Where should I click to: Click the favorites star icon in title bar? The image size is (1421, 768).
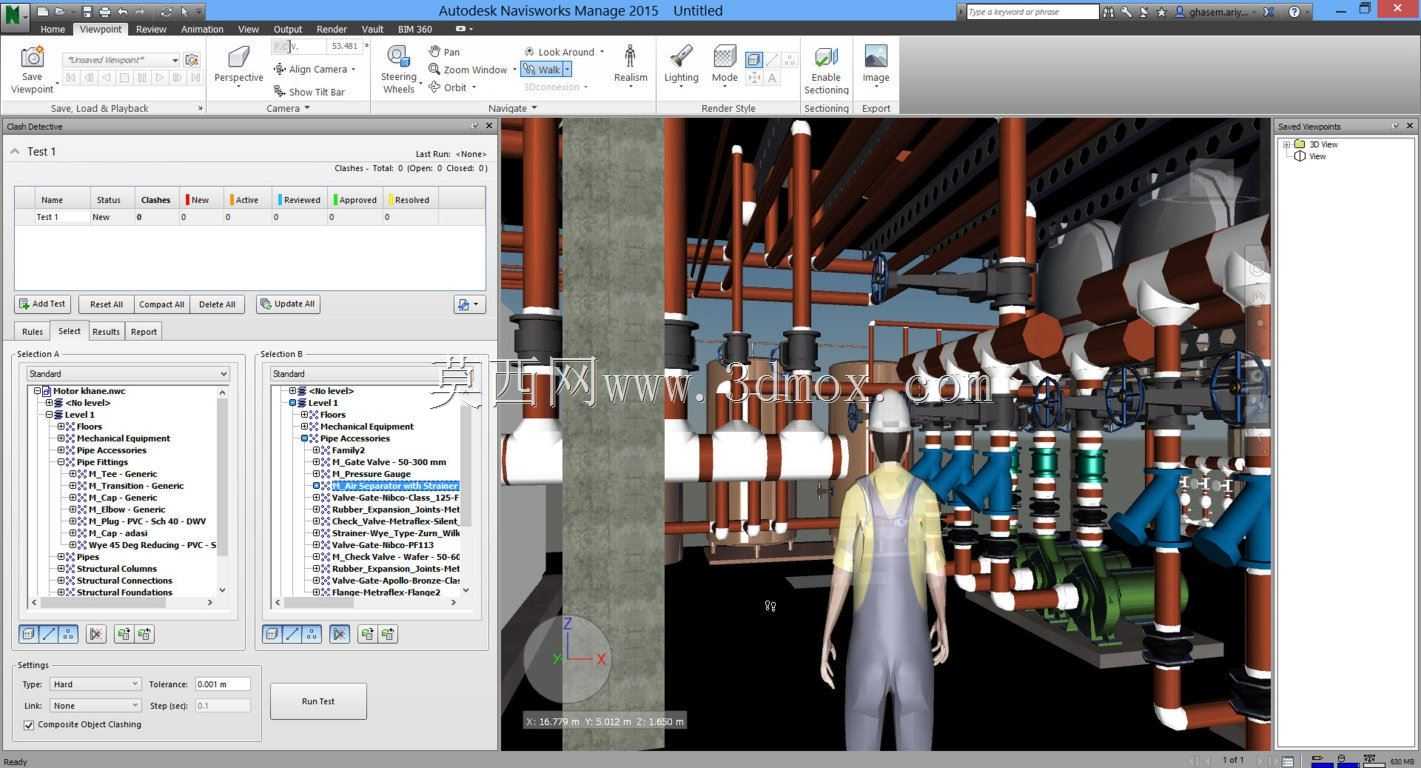pos(1161,12)
